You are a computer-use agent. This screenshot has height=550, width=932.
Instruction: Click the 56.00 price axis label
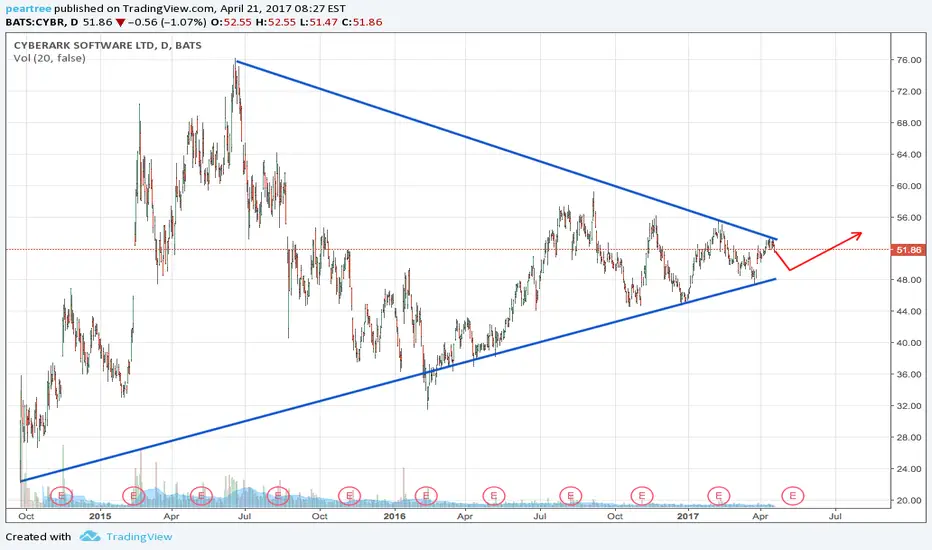(x=909, y=218)
